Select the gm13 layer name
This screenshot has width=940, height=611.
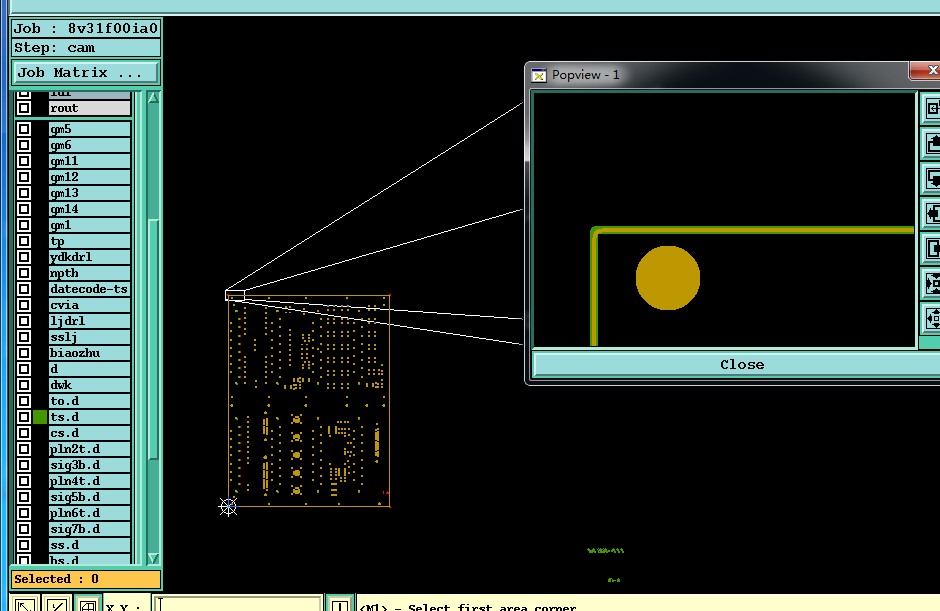pyautogui.click(x=89, y=193)
